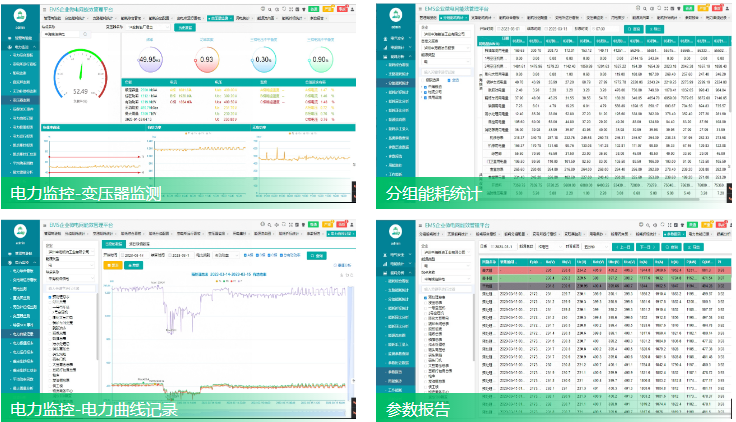Open the dropdown above the tree in power curve panel
Image resolution: width=736 pixels, height=422 pixels.
pos(70,280)
